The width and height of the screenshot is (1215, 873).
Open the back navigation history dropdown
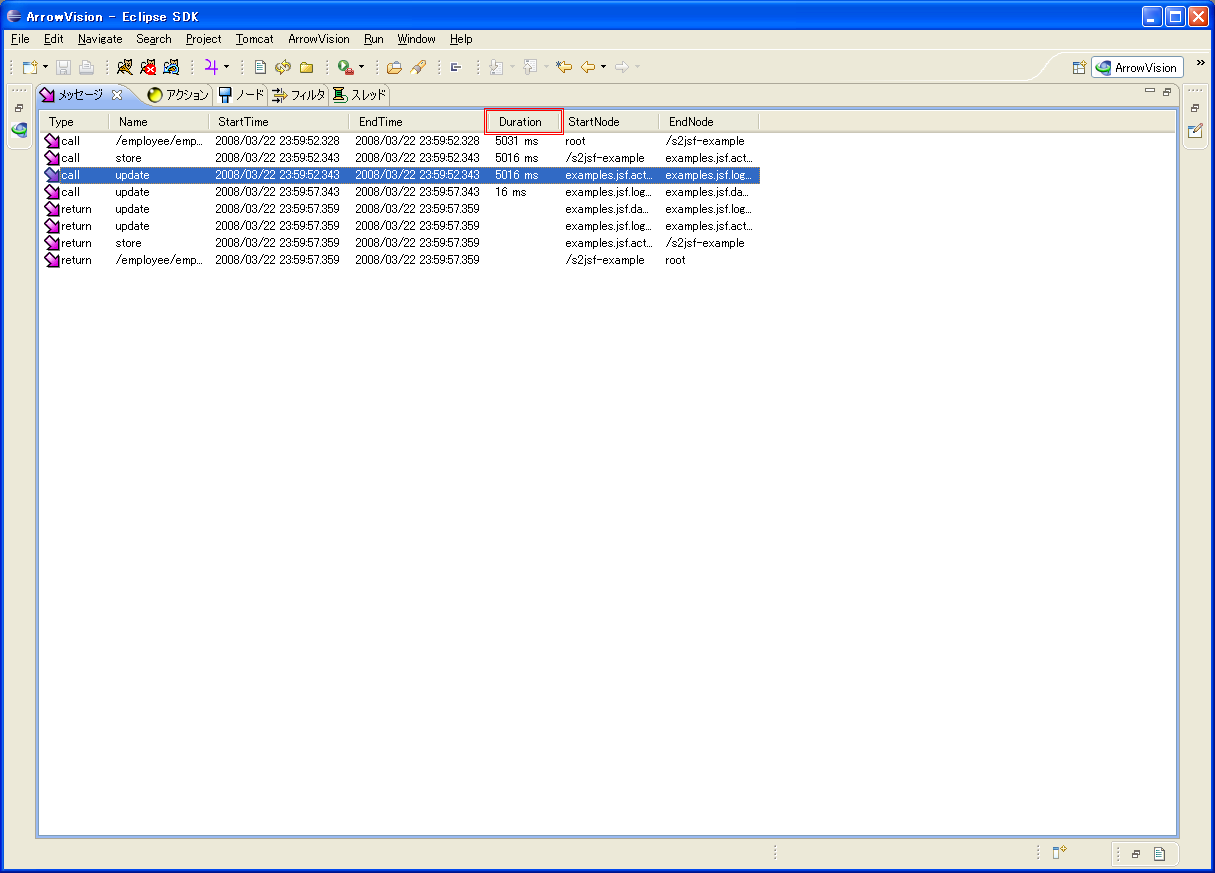coord(603,67)
